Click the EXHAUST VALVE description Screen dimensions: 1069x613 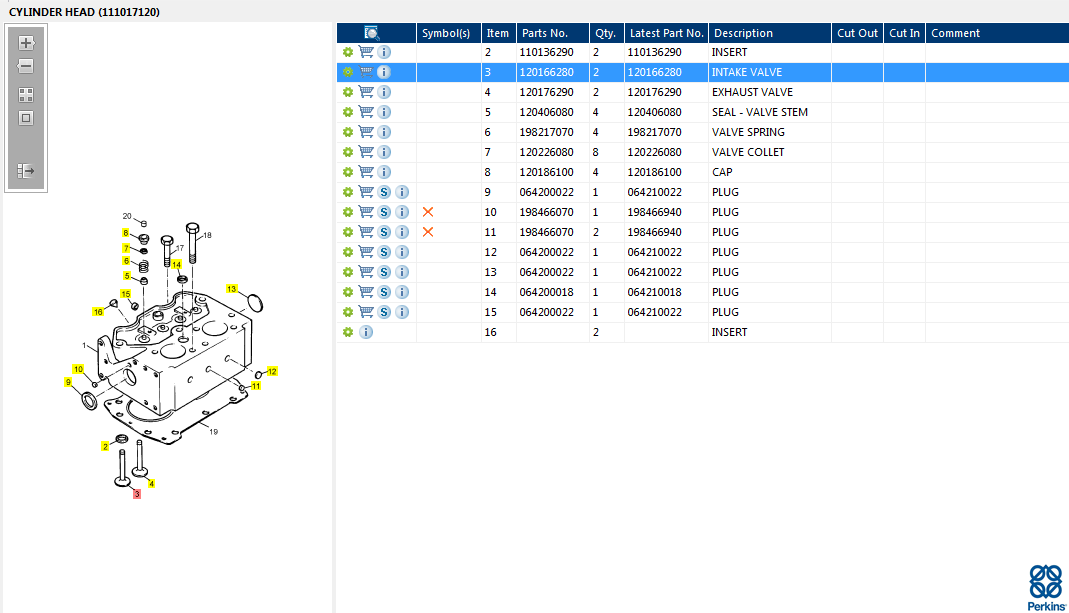click(752, 92)
